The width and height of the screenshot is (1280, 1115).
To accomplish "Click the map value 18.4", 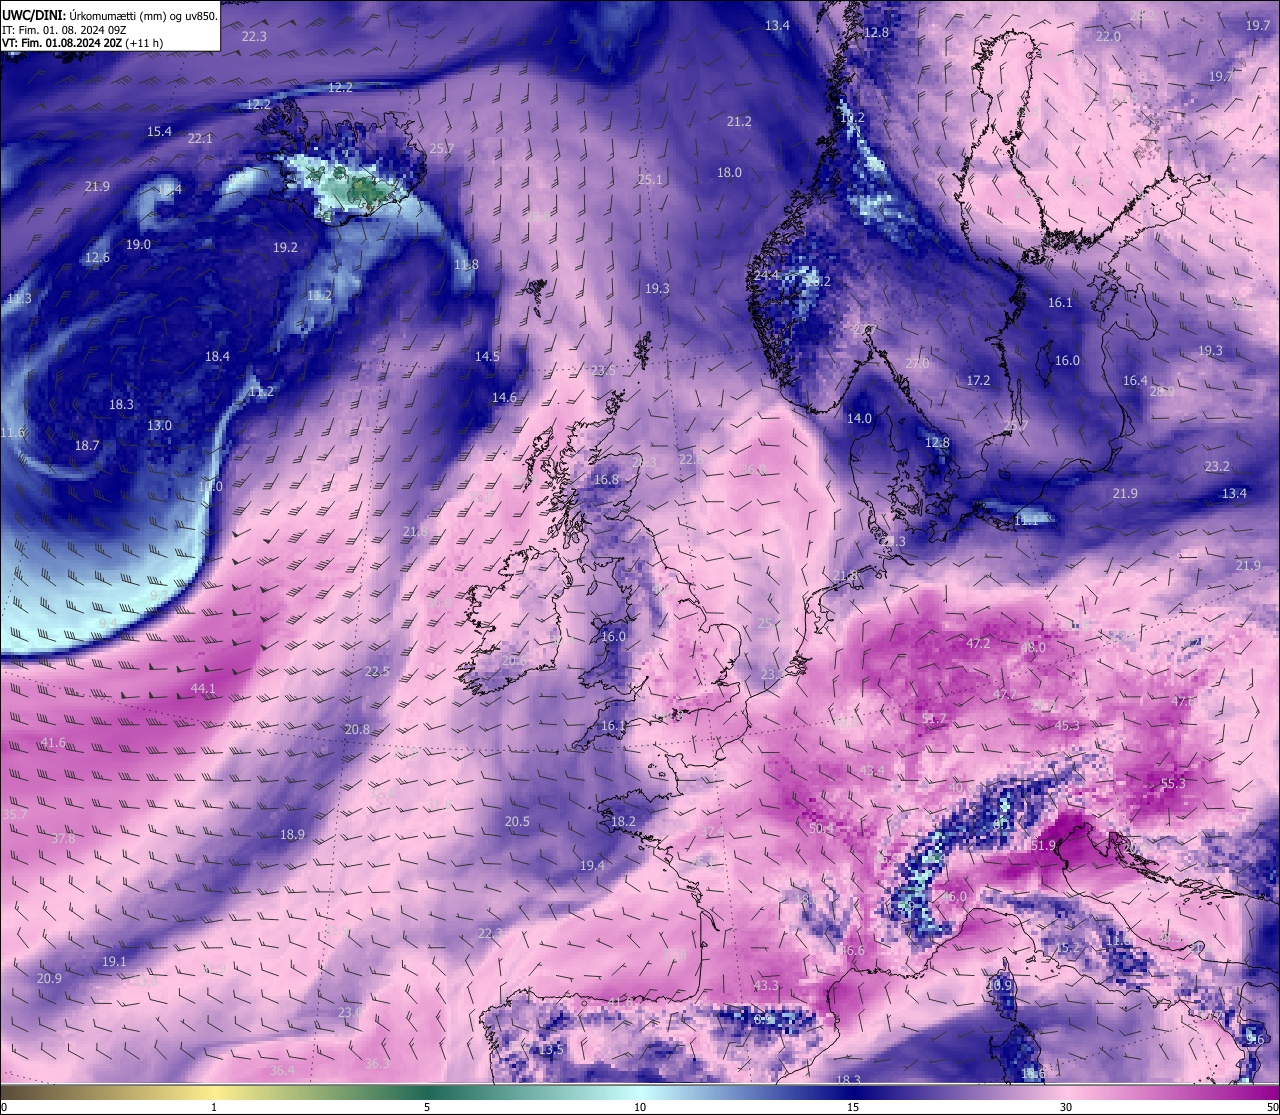I will (217, 357).
